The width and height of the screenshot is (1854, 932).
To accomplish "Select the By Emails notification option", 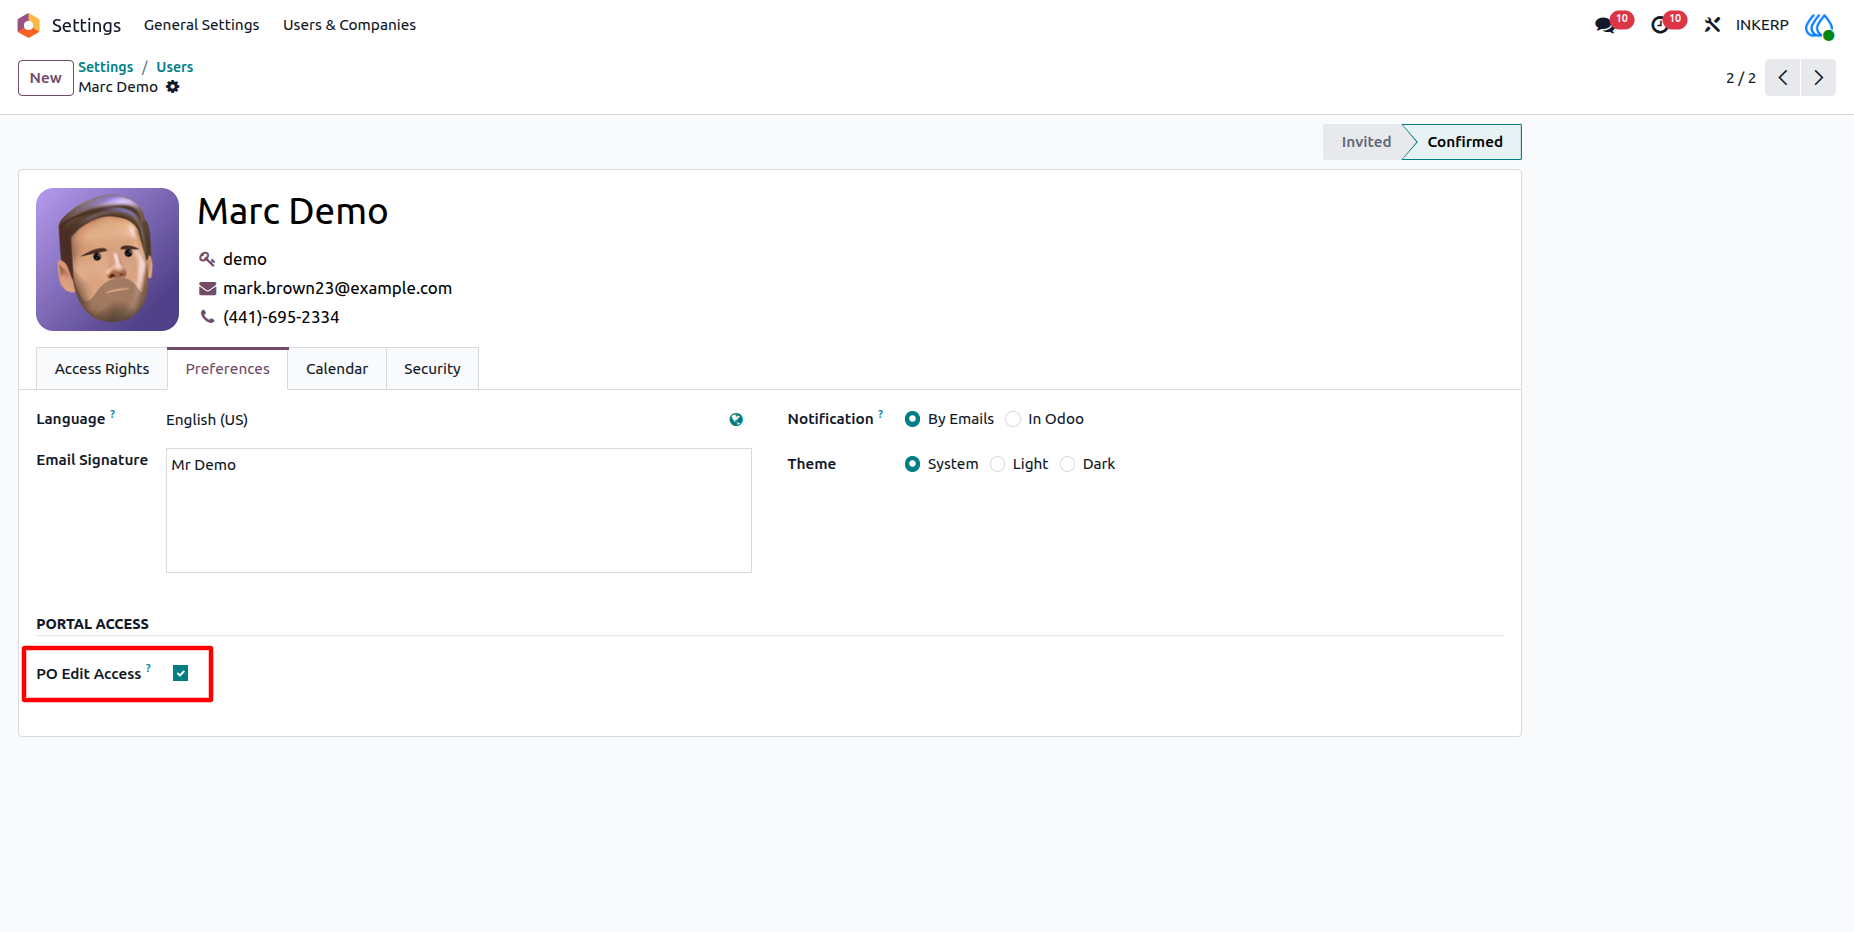I will (x=912, y=419).
